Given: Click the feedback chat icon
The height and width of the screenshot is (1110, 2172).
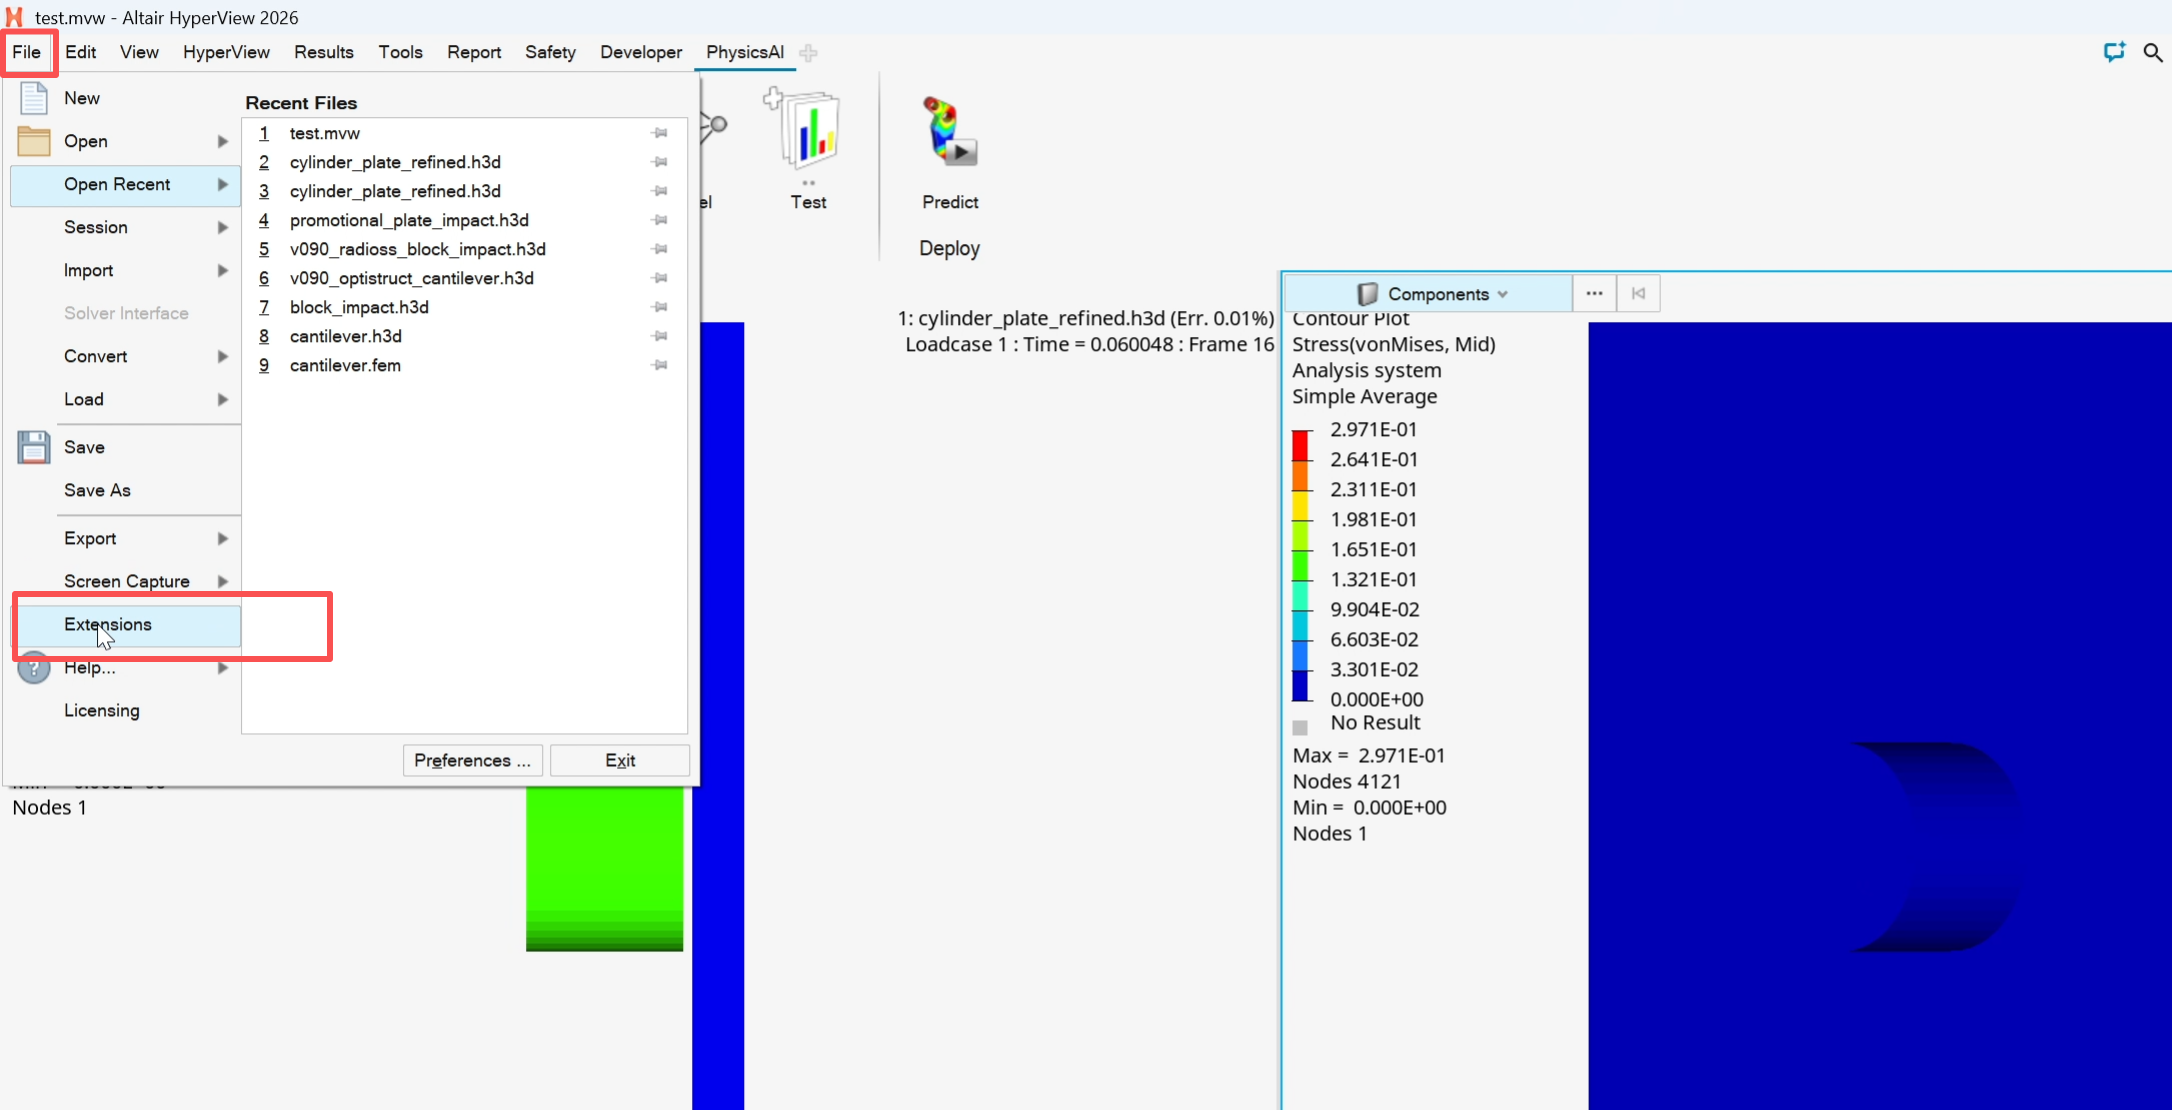Looking at the screenshot, I should pos(2114,52).
